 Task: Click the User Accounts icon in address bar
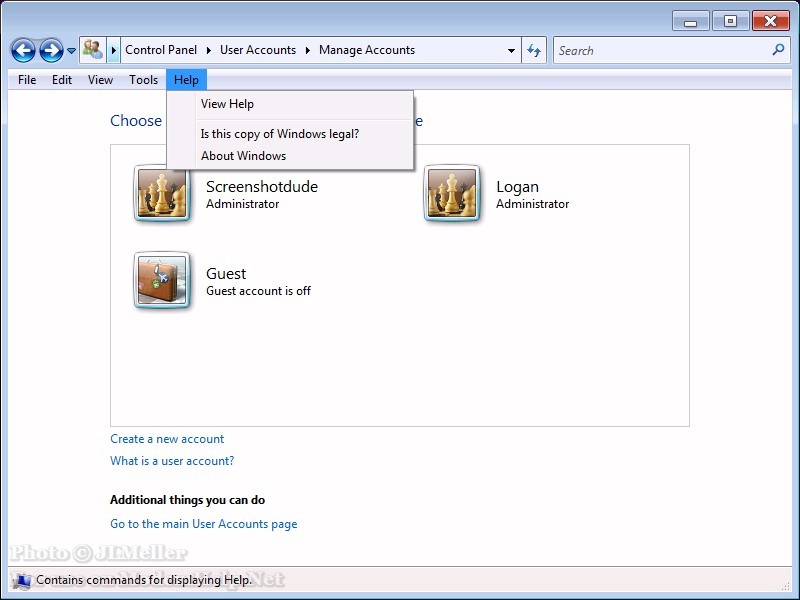point(93,50)
